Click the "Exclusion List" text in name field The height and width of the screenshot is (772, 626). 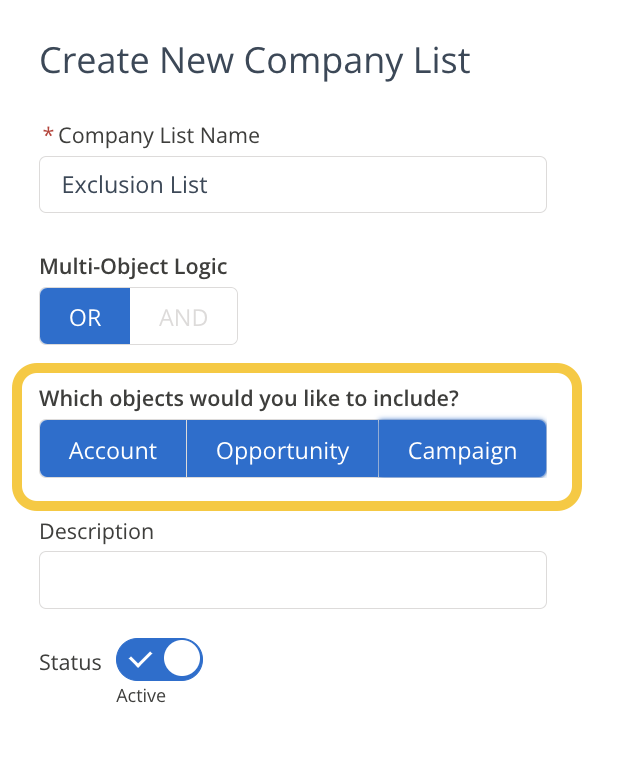click(x=134, y=185)
